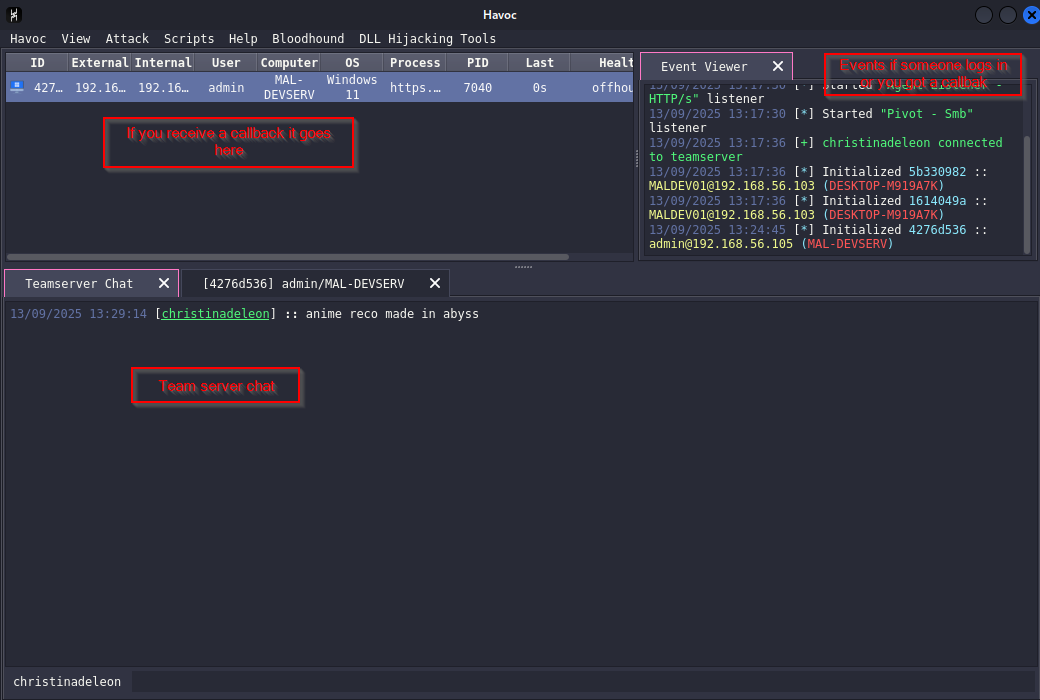Click the https process cell
Image resolution: width=1040 pixels, height=700 pixels.
pos(415,87)
